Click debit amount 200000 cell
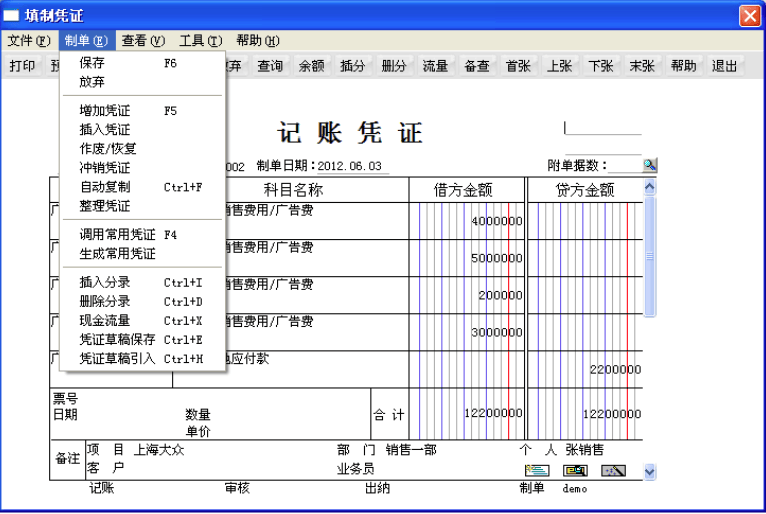The height and width of the screenshot is (514, 766). pos(467,295)
